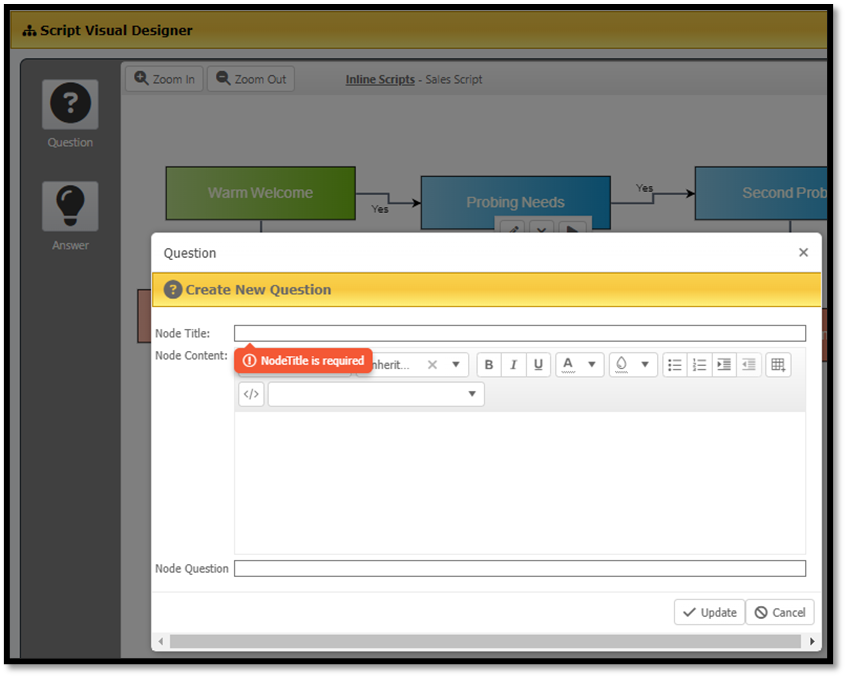846x677 pixels.
Task: Apply the background color droplet button
Action: pos(622,365)
